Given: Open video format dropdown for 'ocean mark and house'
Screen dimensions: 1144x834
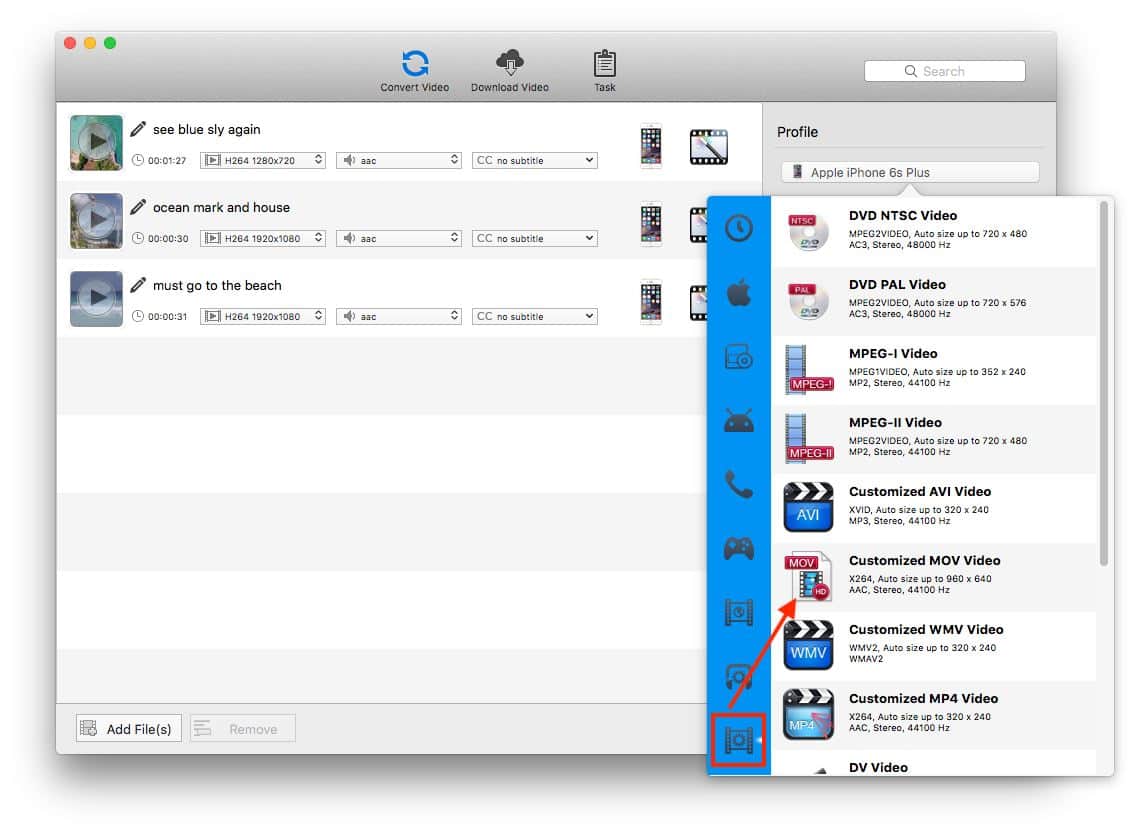Looking at the screenshot, I should click(263, 238).
